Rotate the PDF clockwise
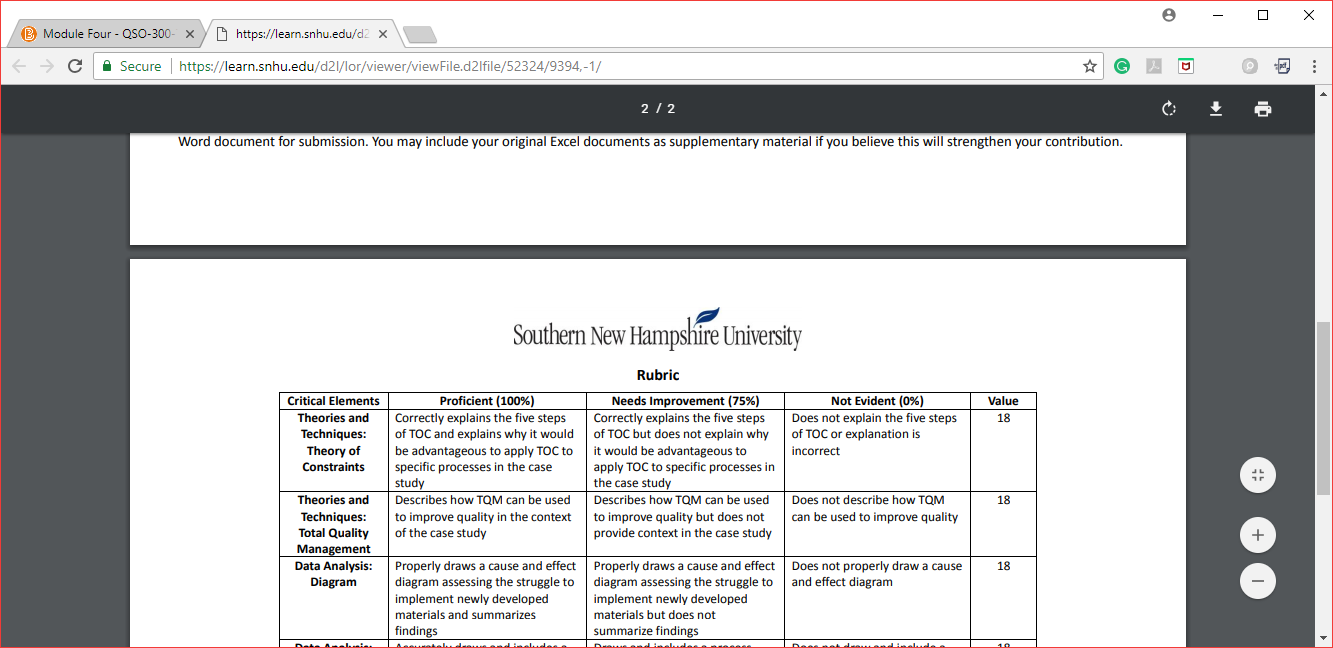Screen dimensions: 1333x648 pos(1169,109)
